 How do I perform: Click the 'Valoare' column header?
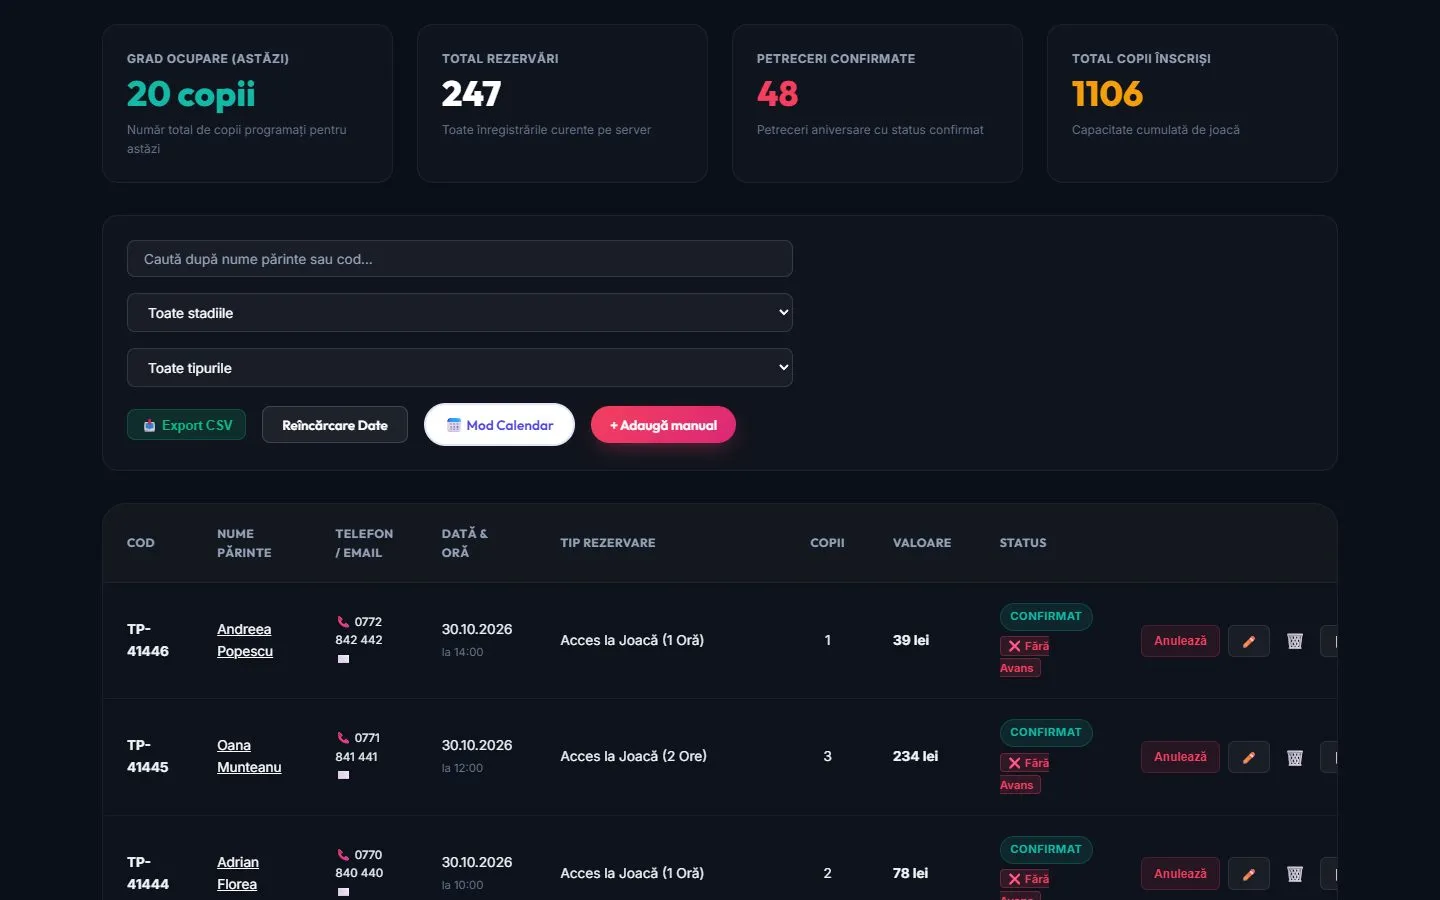click(922, 543)
